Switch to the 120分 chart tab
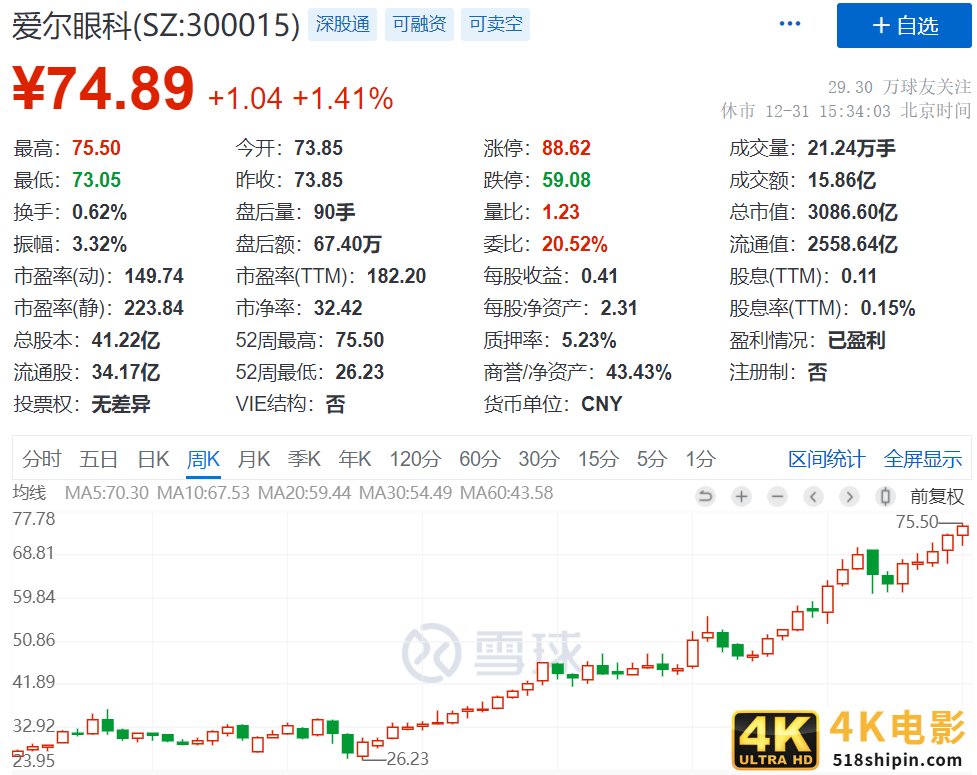977x775 pixels. 416,459
